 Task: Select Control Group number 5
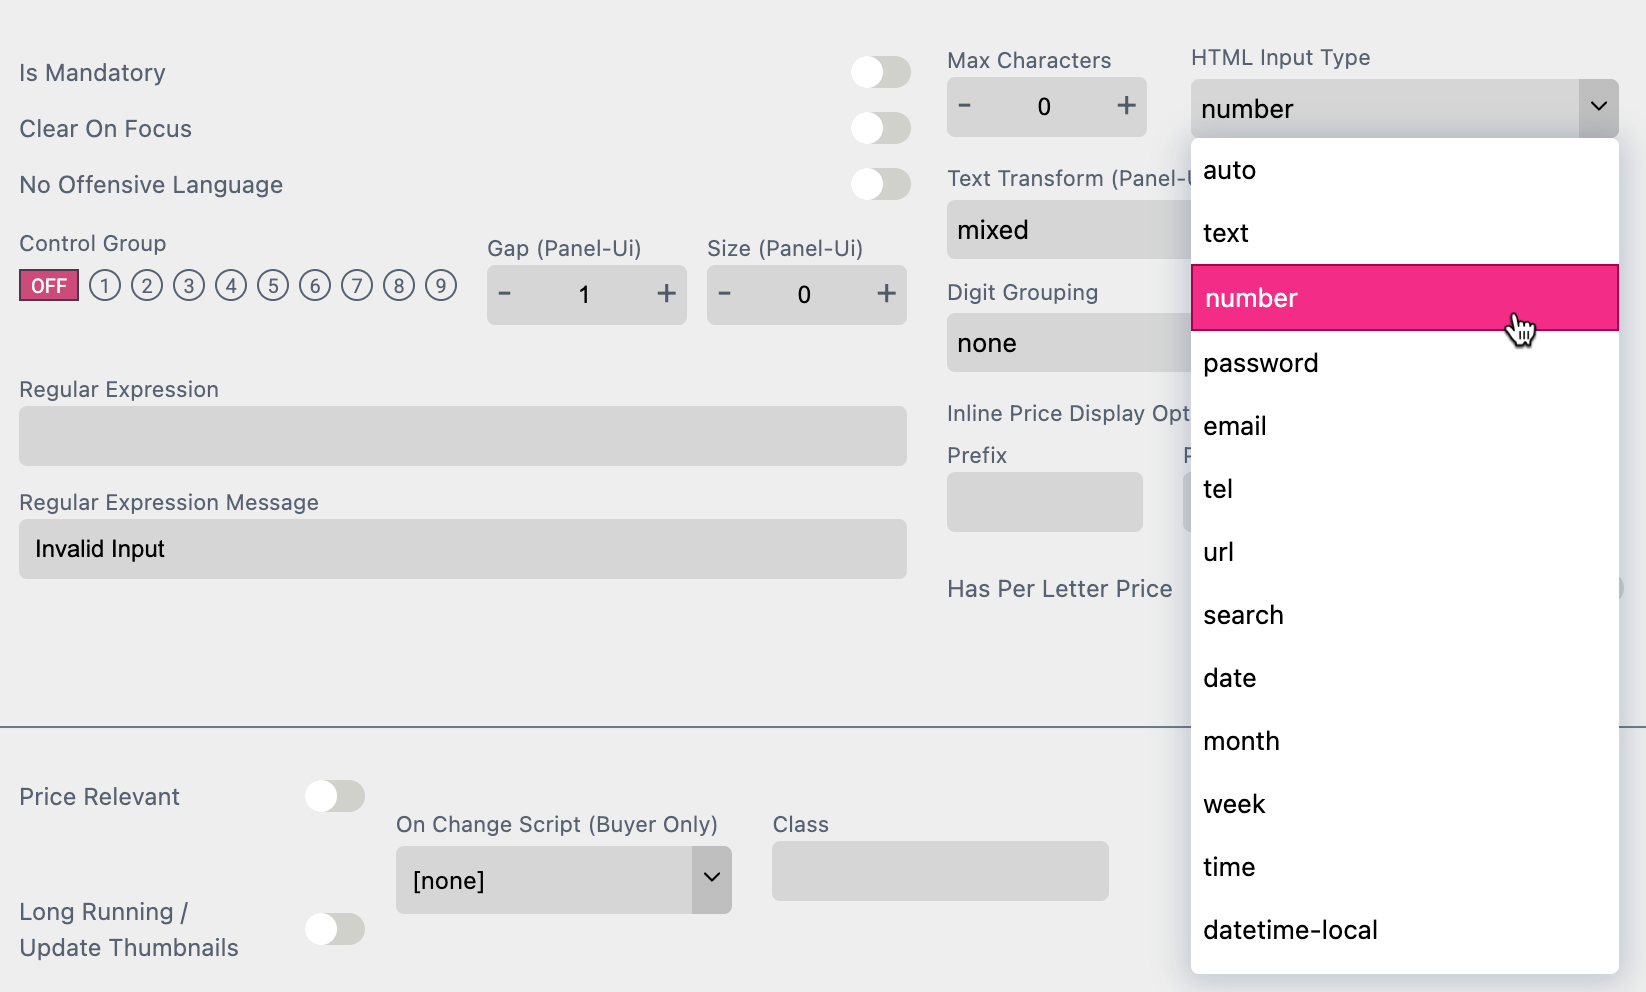pos(272,285)
